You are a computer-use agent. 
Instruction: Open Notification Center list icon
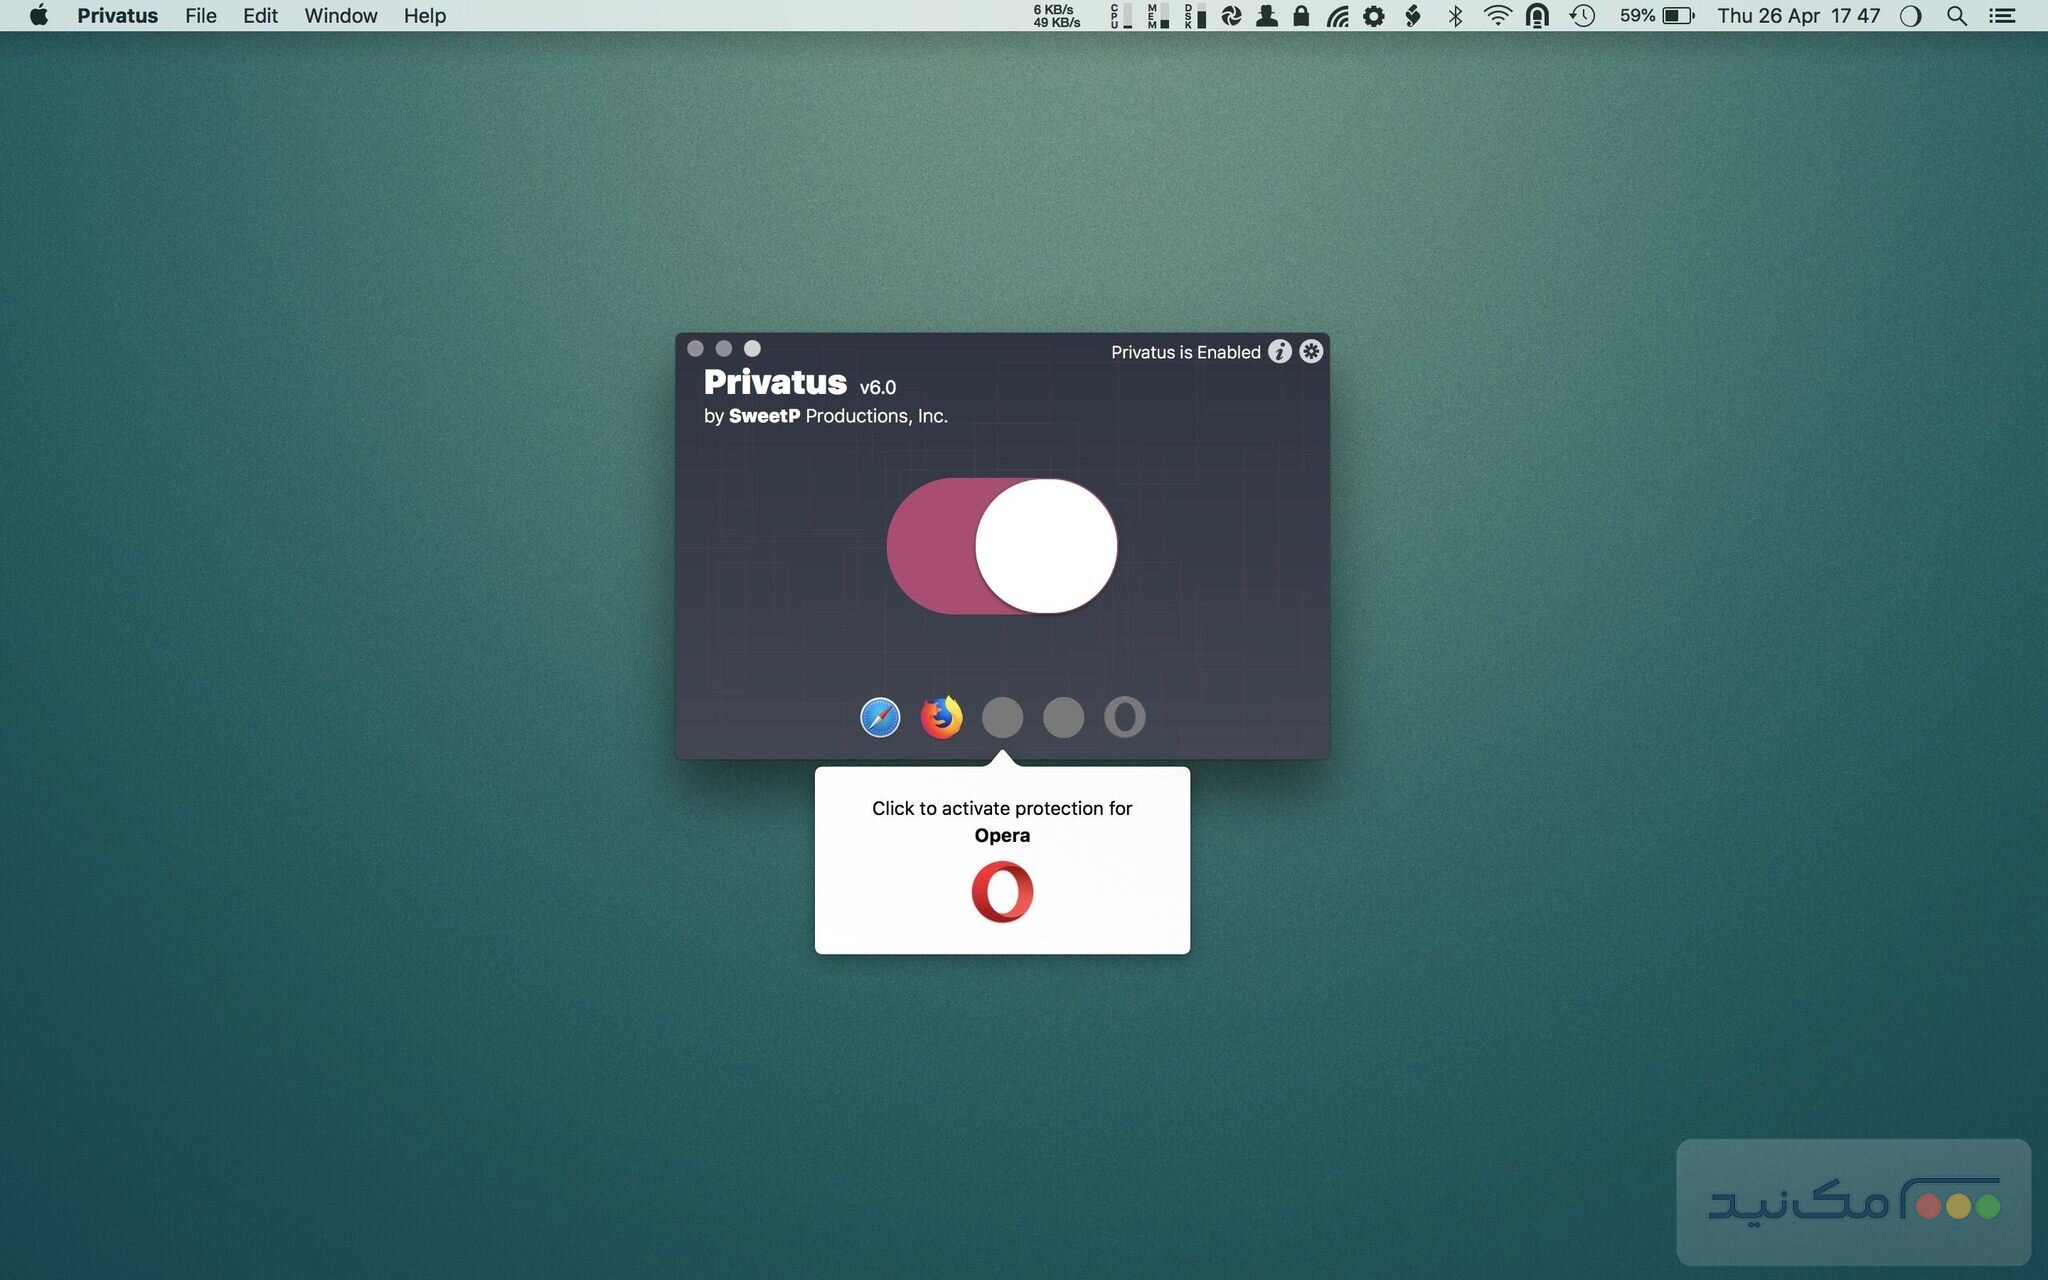click(2002, 16)
